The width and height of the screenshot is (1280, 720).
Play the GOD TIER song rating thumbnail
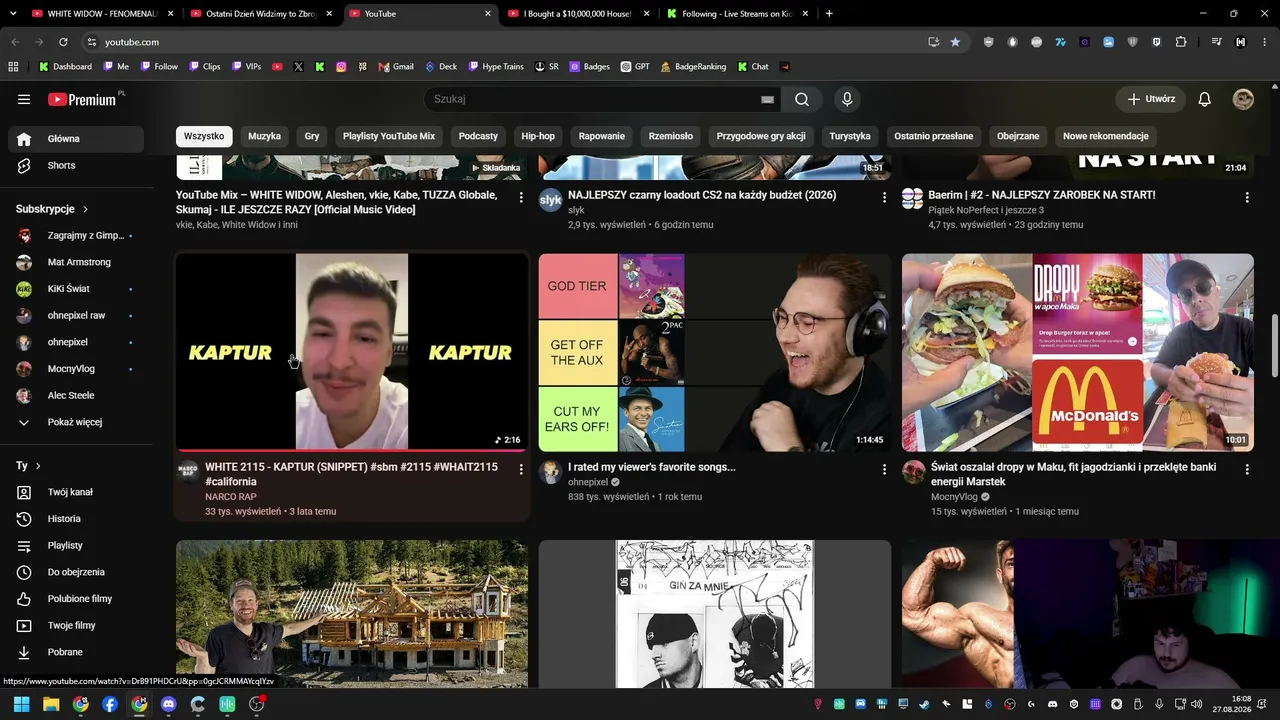715,352
